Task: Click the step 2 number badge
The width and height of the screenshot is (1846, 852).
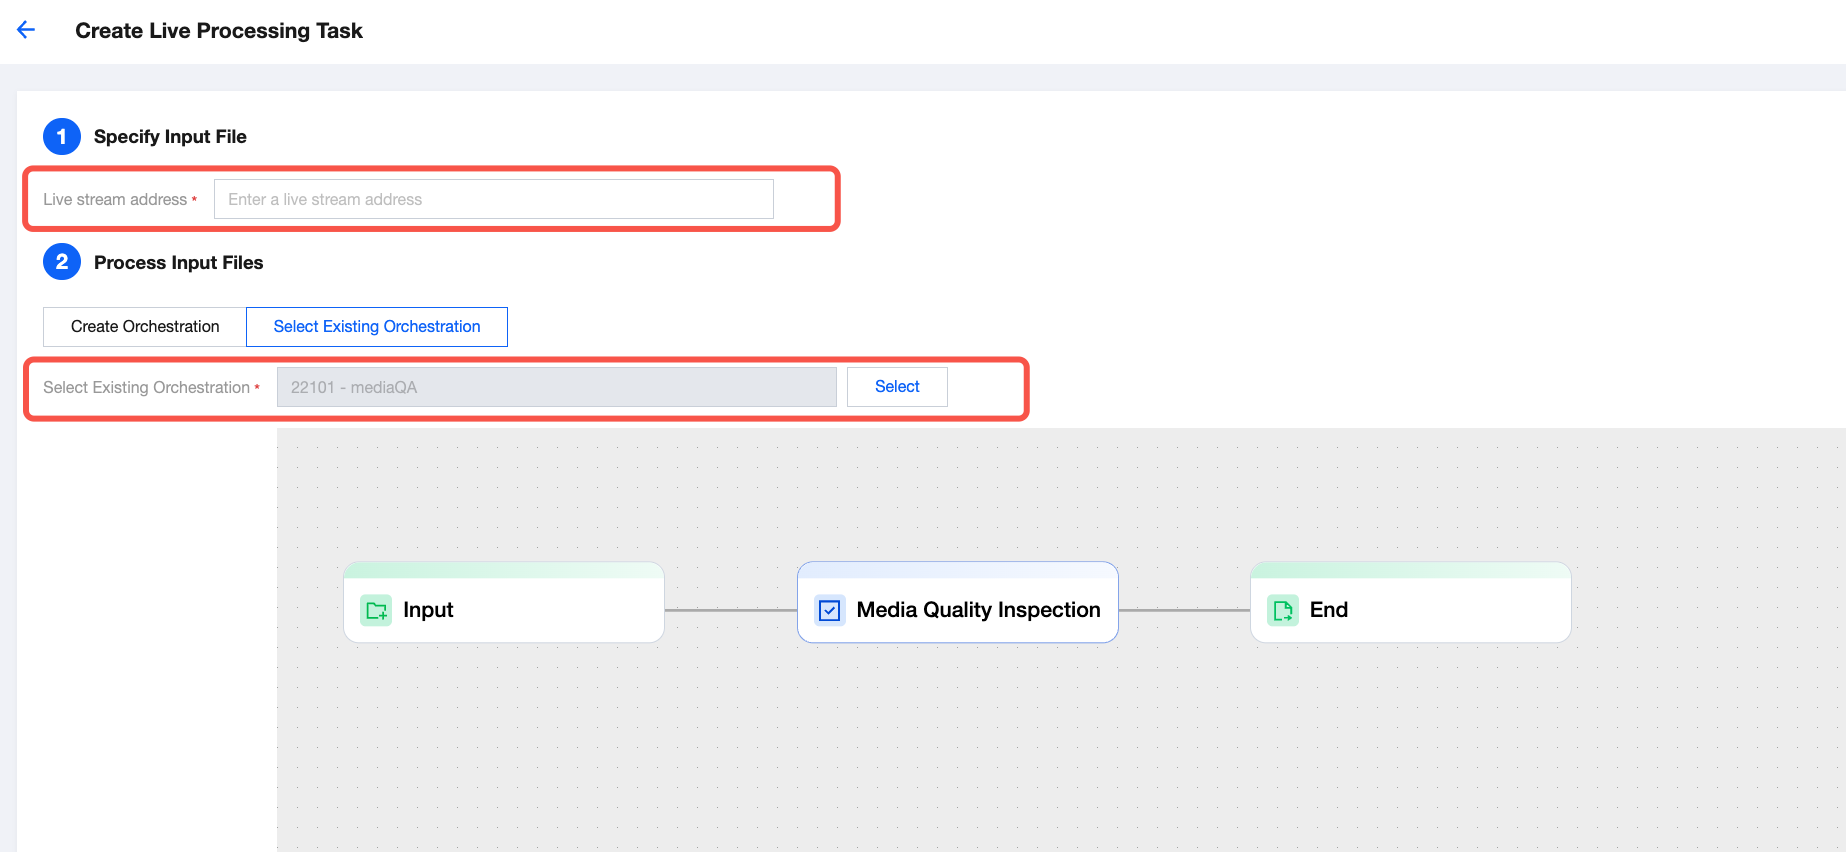Action: click(62, 262)
